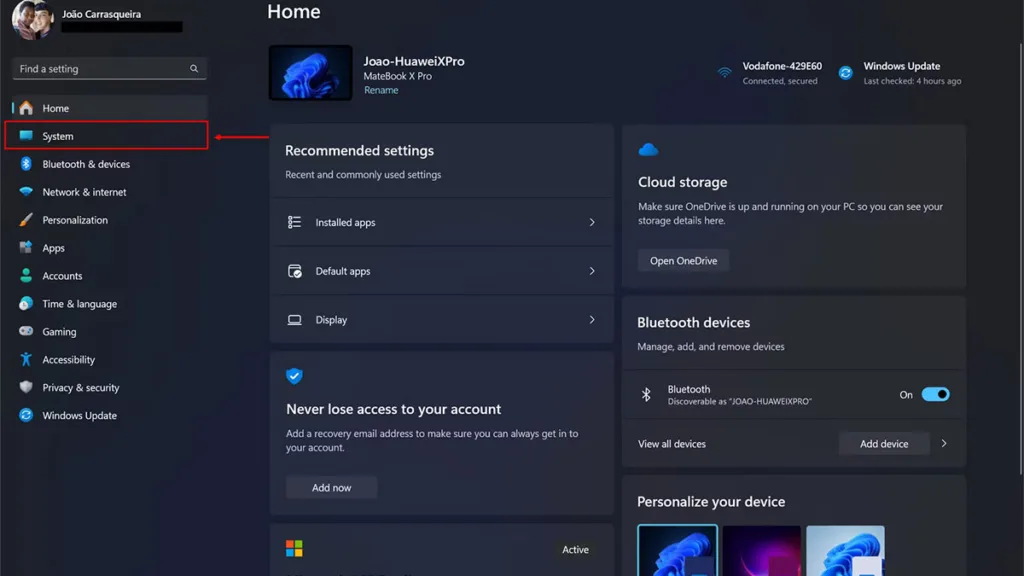Click Apps label in sidebar

pyautogui.click(x=54, y=248)
